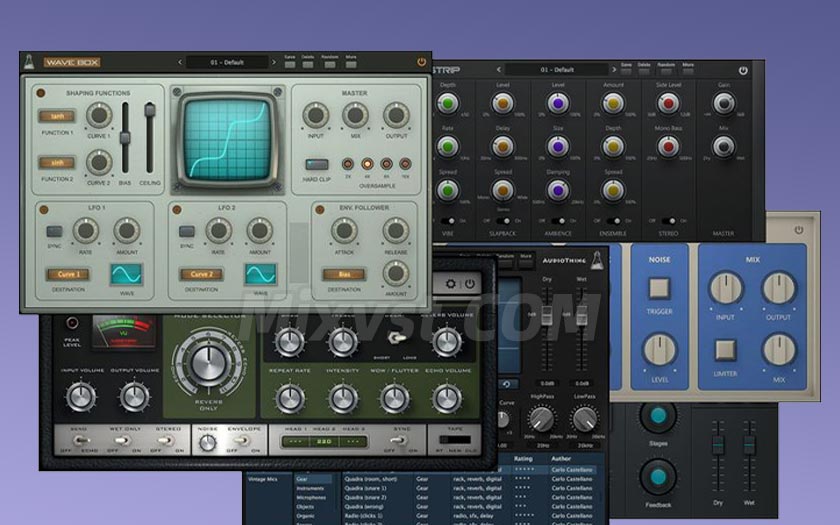This screenshot has height=525, width=840.
Task: Click the Dry fader in AudioThing reverb plugin
Action: click(546, 316)
